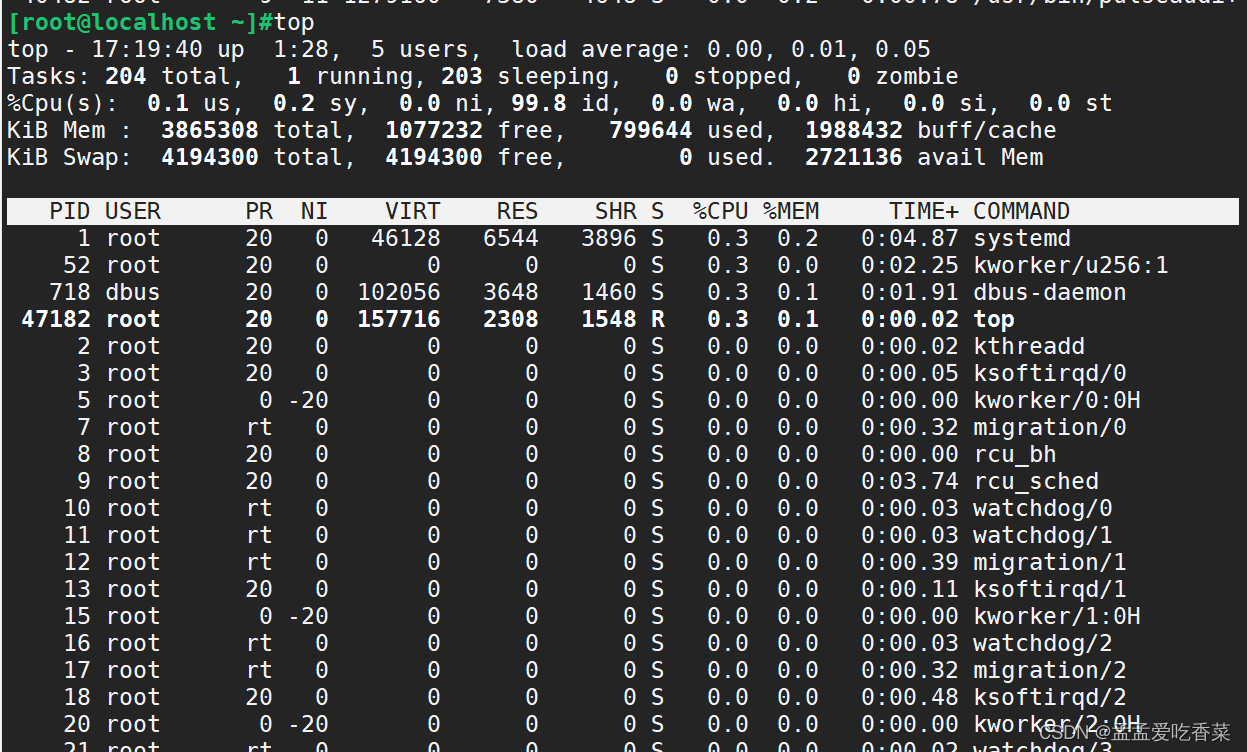
Task: Select the rcu_bh command name
Action: tap(1015, 454)
